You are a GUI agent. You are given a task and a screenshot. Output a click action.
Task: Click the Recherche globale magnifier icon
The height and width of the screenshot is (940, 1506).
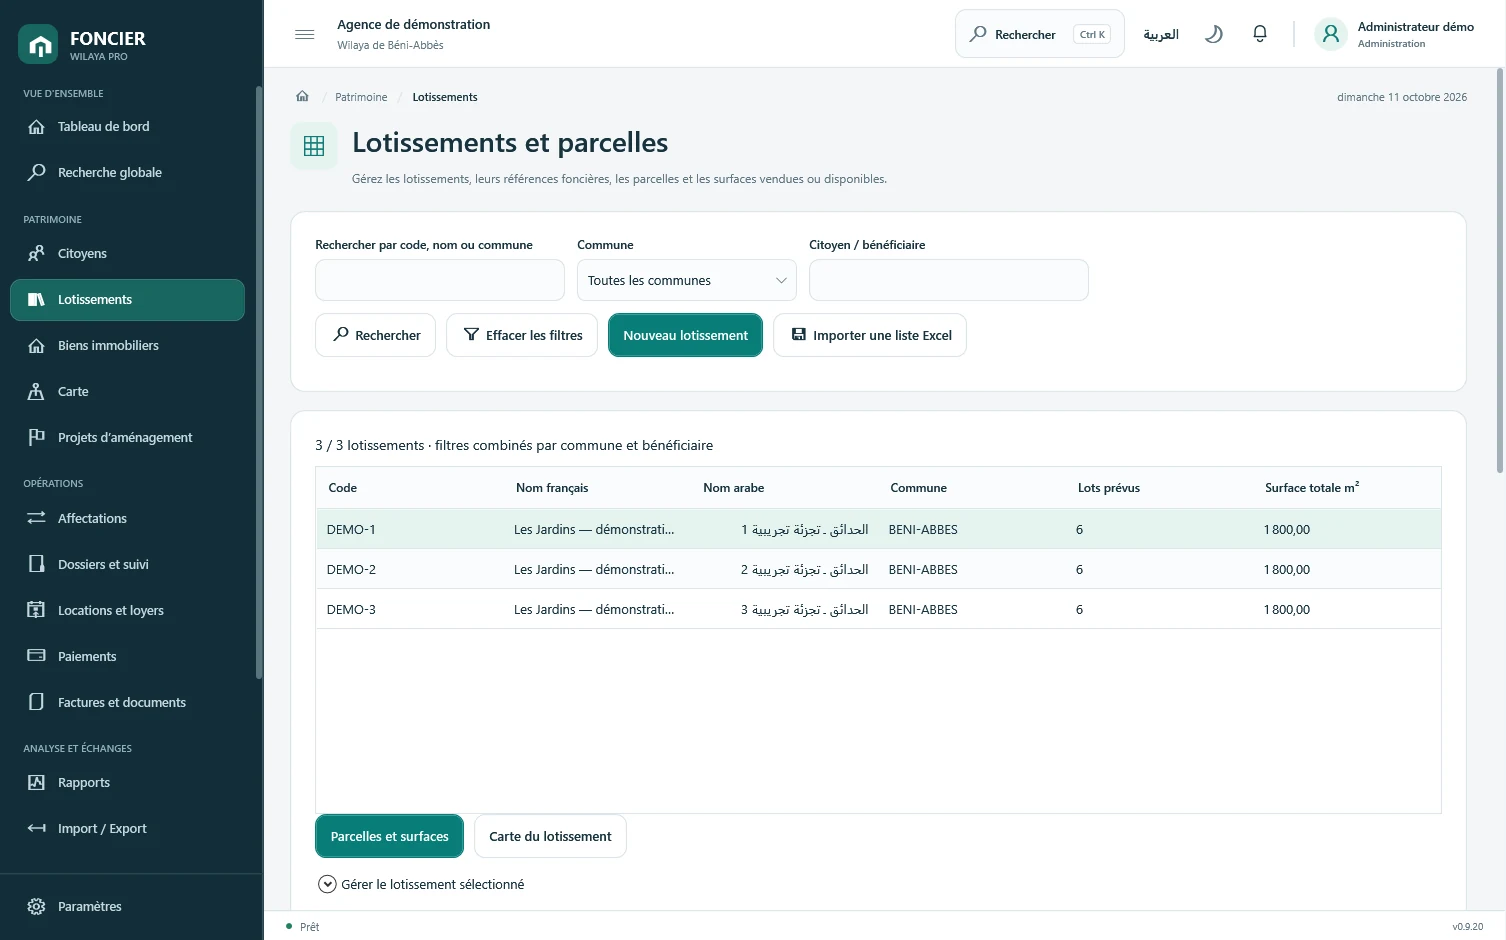[37, 172]
